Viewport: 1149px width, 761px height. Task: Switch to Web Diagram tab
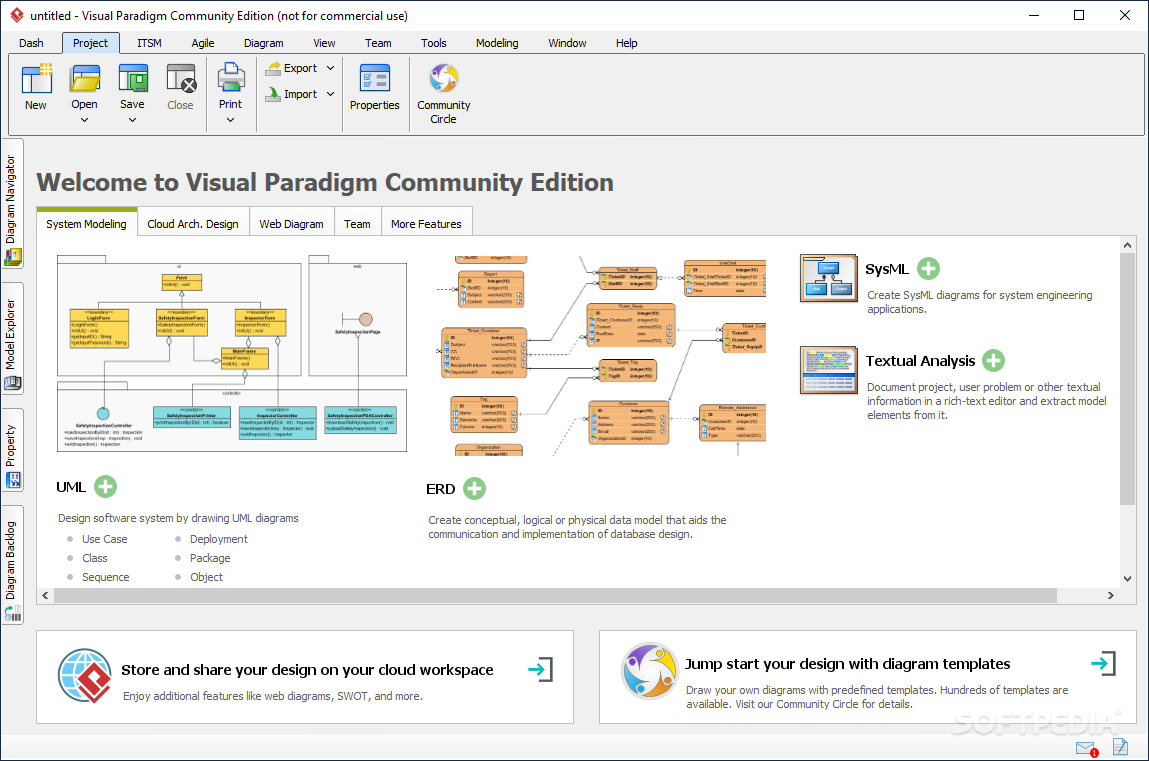coord(292,224)
